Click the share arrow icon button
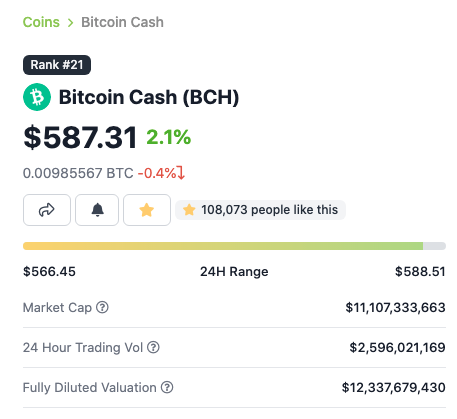457x419 pixels. tap(47, 210)
